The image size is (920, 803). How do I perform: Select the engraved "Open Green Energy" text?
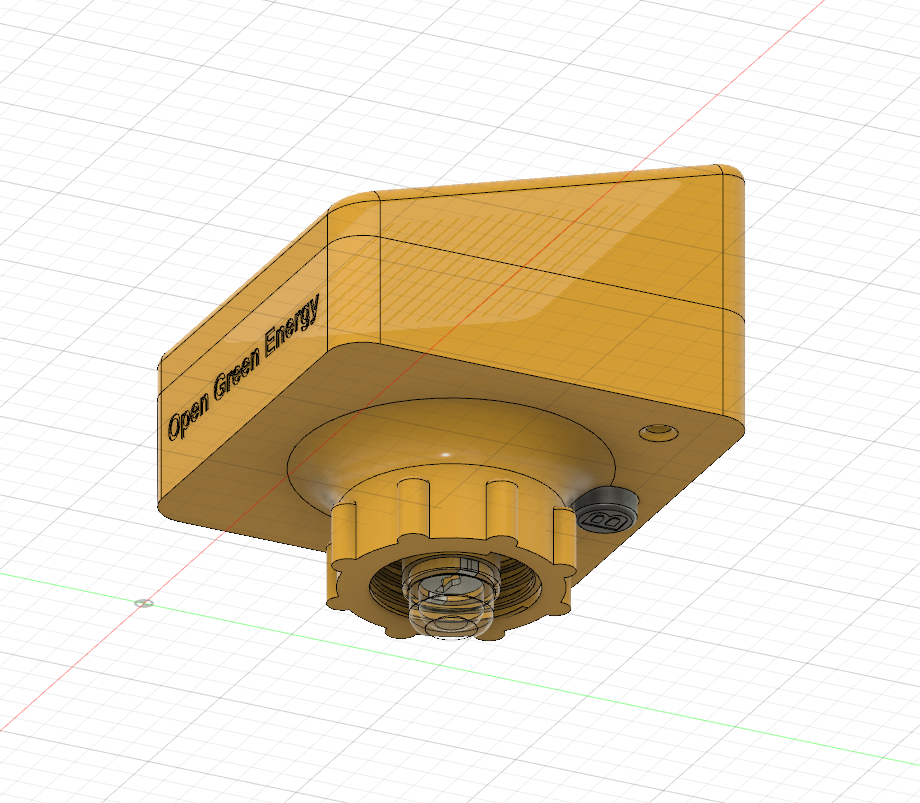(x=243, y=367)
